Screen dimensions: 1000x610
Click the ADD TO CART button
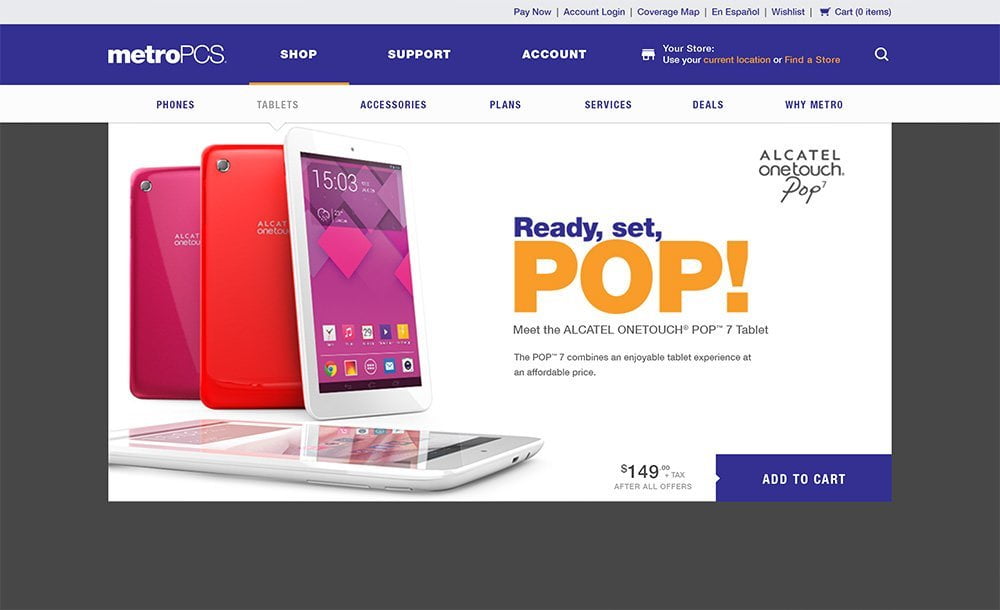point(804,478)
